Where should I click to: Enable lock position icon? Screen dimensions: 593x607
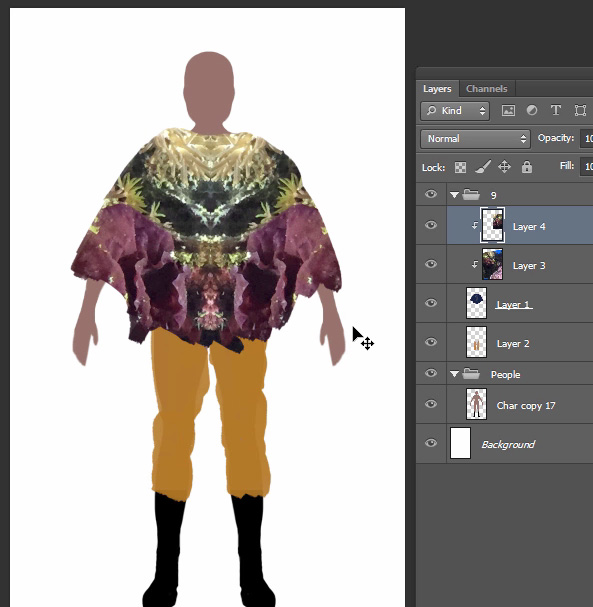(504, 167)
